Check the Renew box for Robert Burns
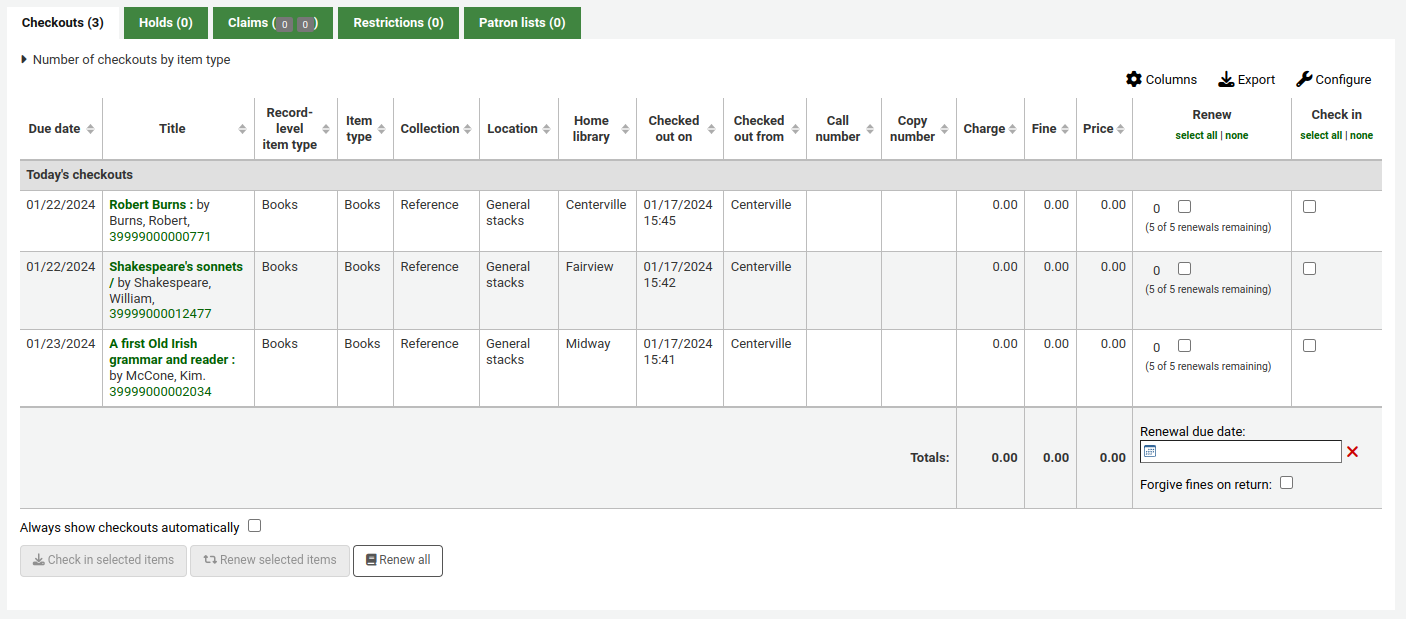This screenshot has width=1406, height=619. point(1184,205)
